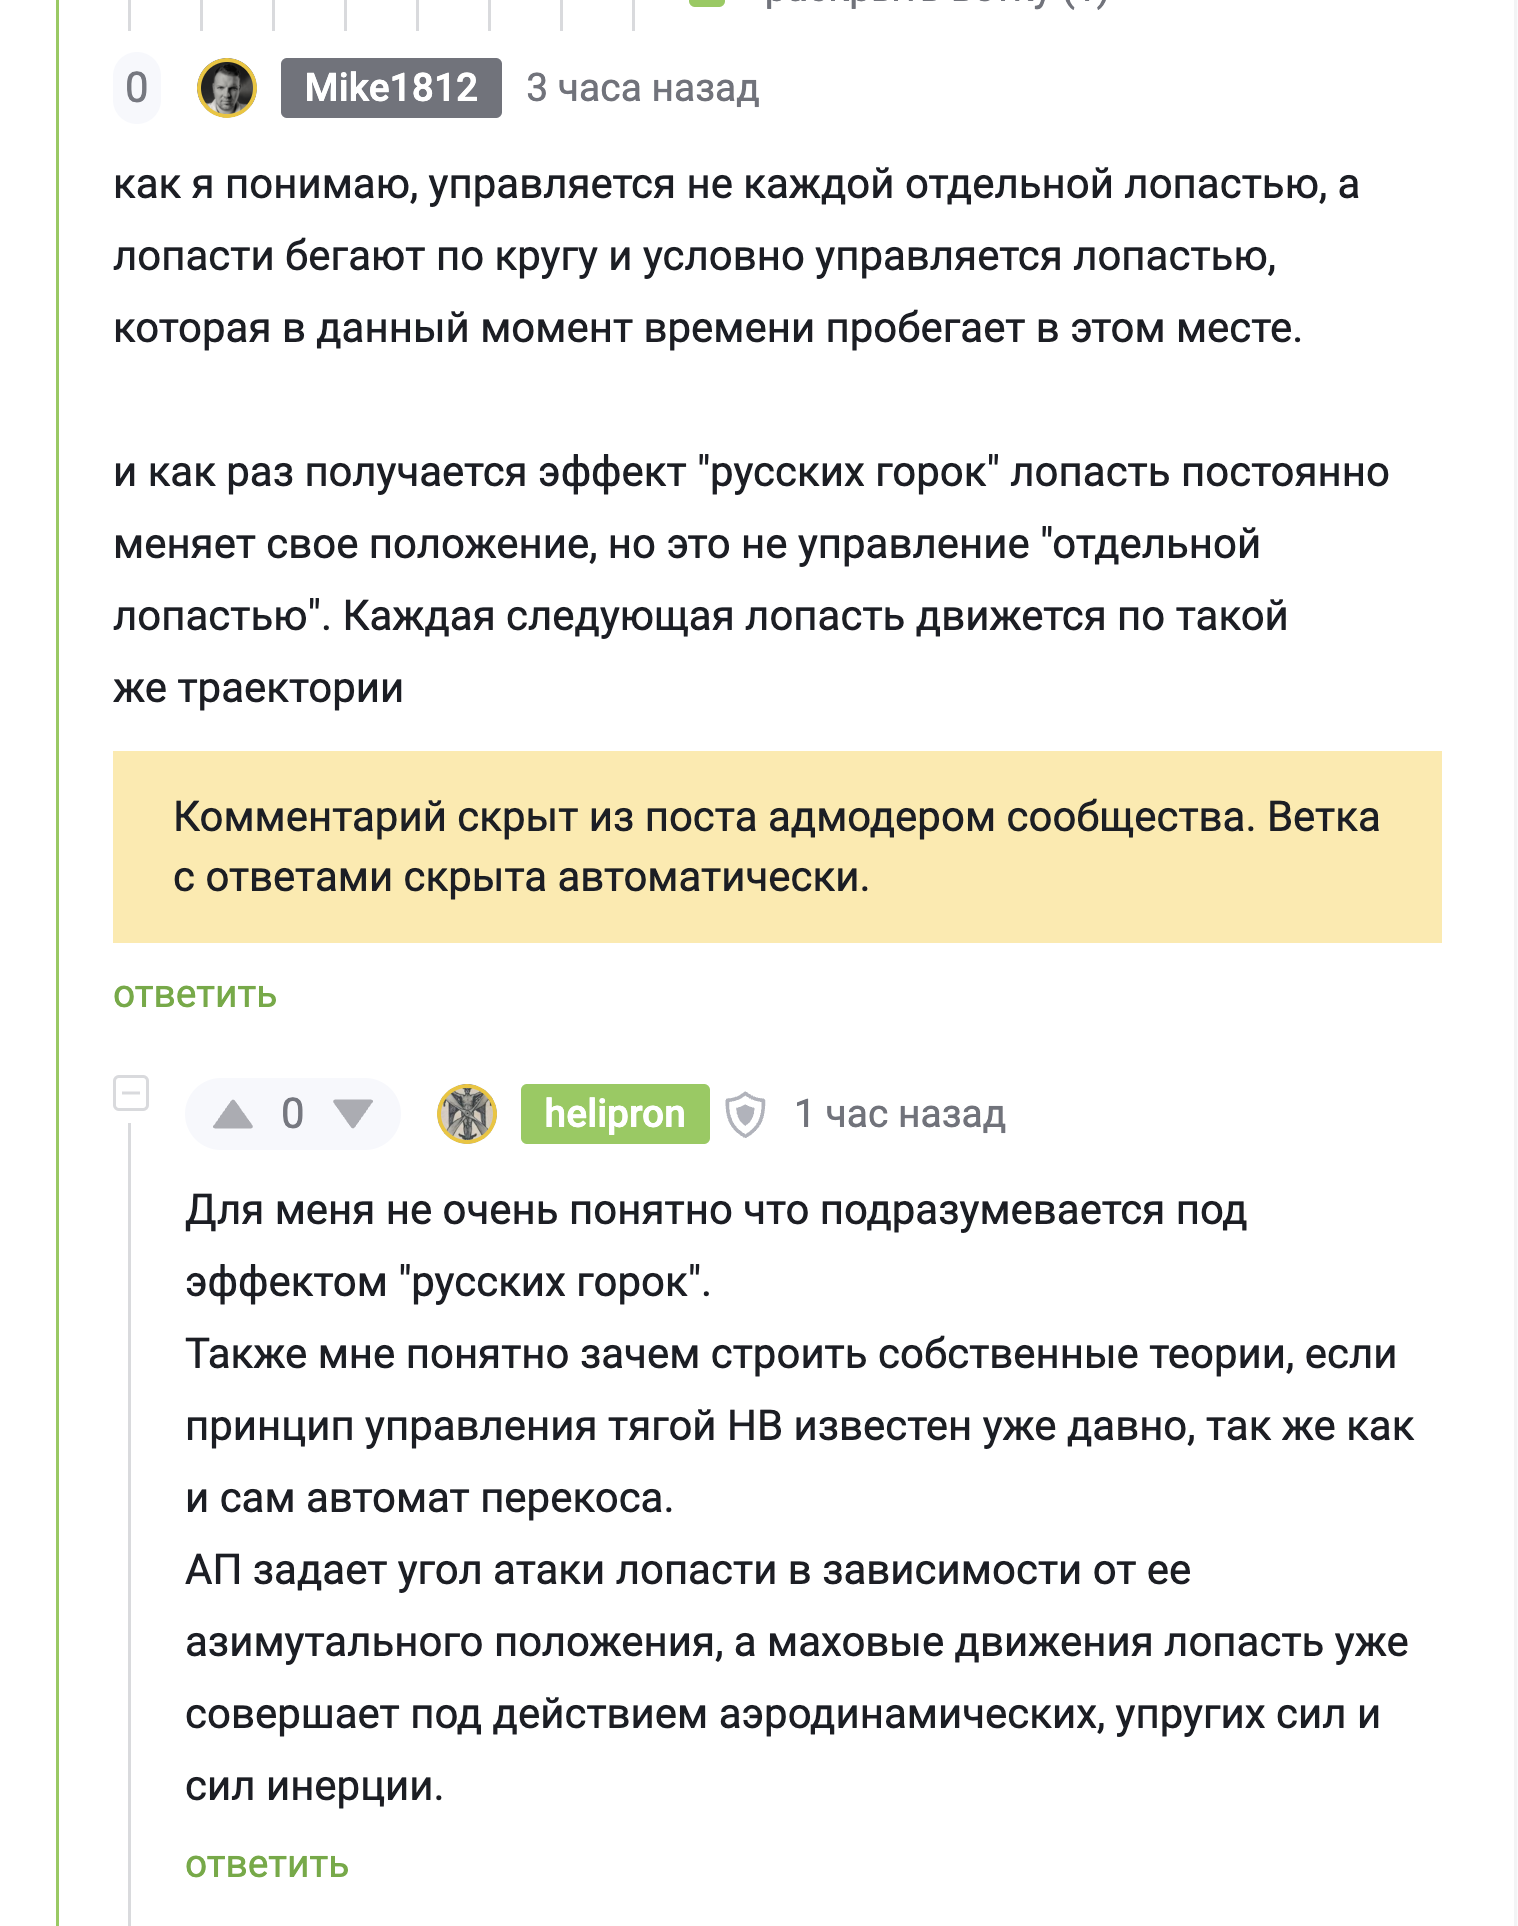Click the yellow hidden-comment moderator notice
1518x1926 pixels.
tap(776, 846)
